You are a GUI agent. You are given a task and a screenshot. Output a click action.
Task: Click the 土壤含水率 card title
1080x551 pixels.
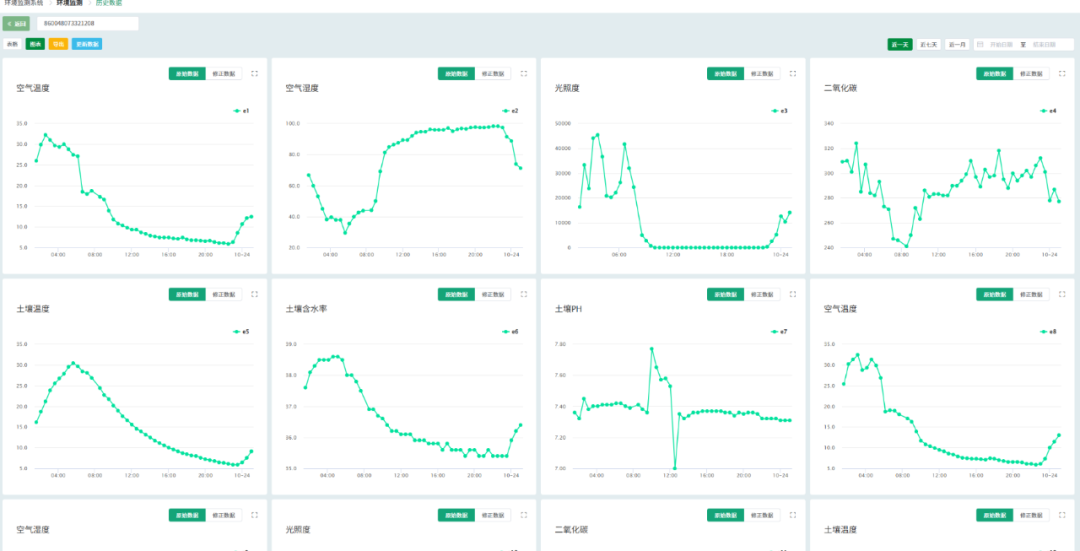coord(306,309)
